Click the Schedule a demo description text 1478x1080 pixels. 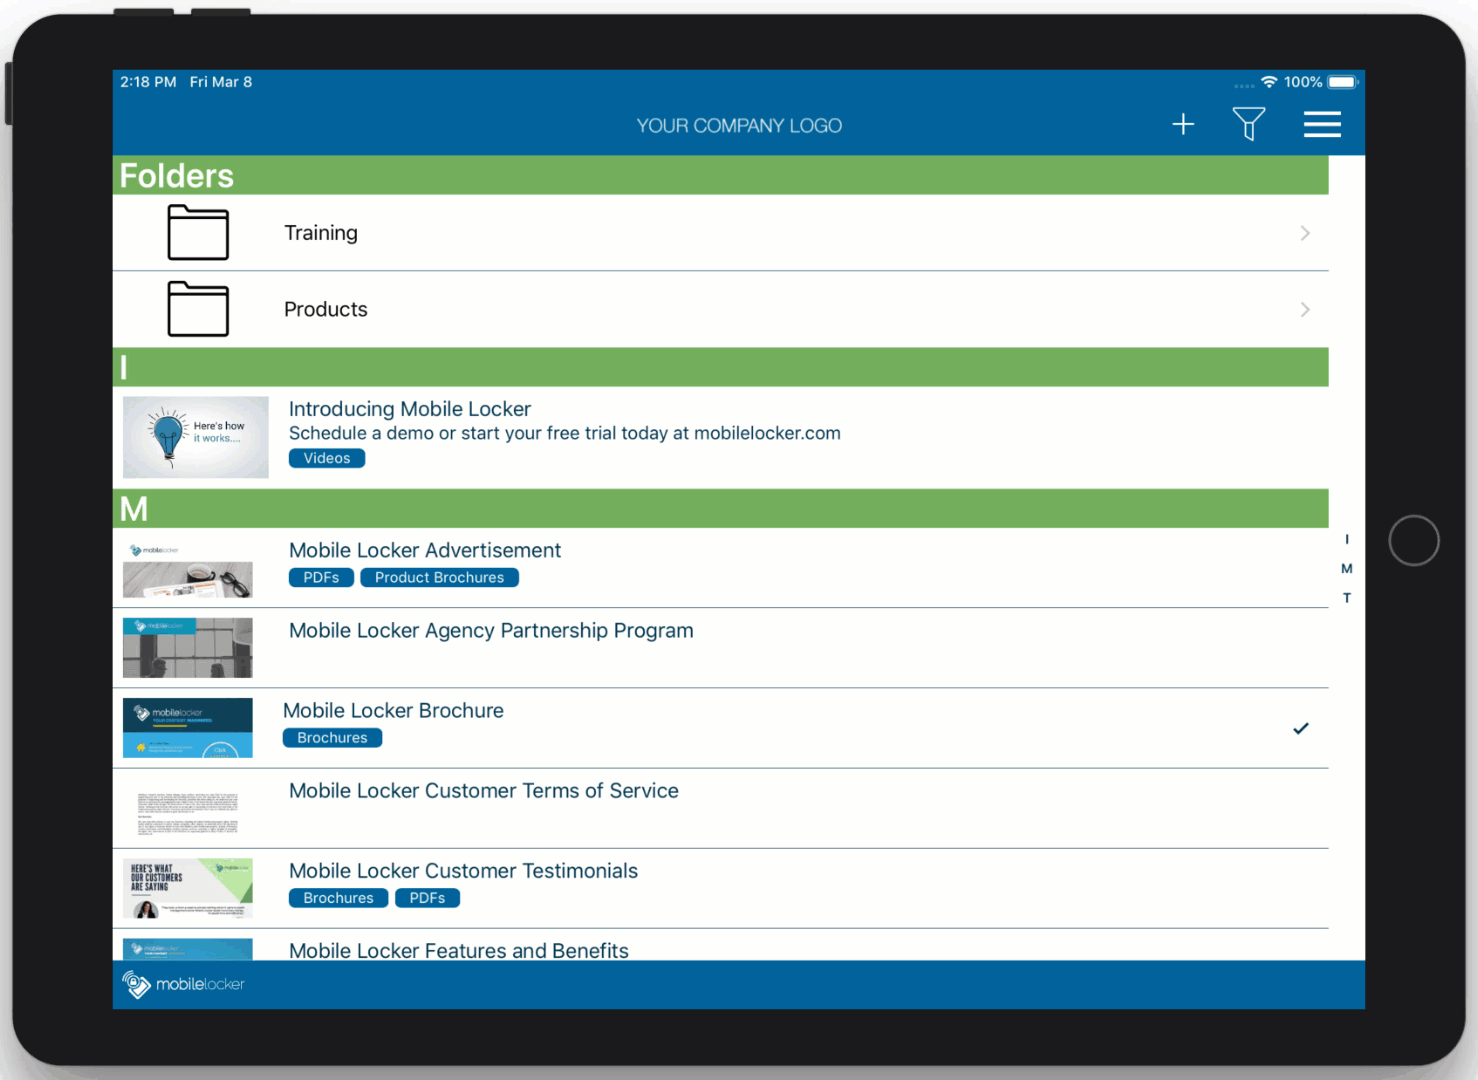tap(565, 433)
